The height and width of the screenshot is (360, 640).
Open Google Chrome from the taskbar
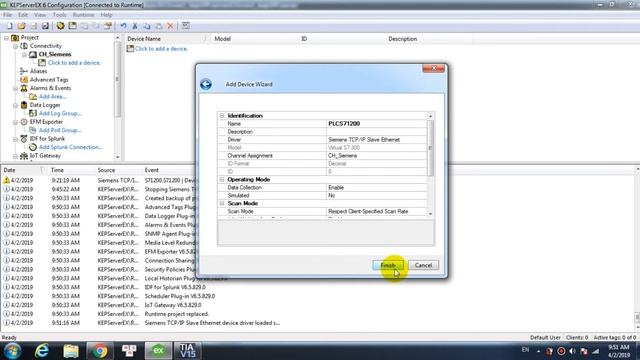coord(100,351)
